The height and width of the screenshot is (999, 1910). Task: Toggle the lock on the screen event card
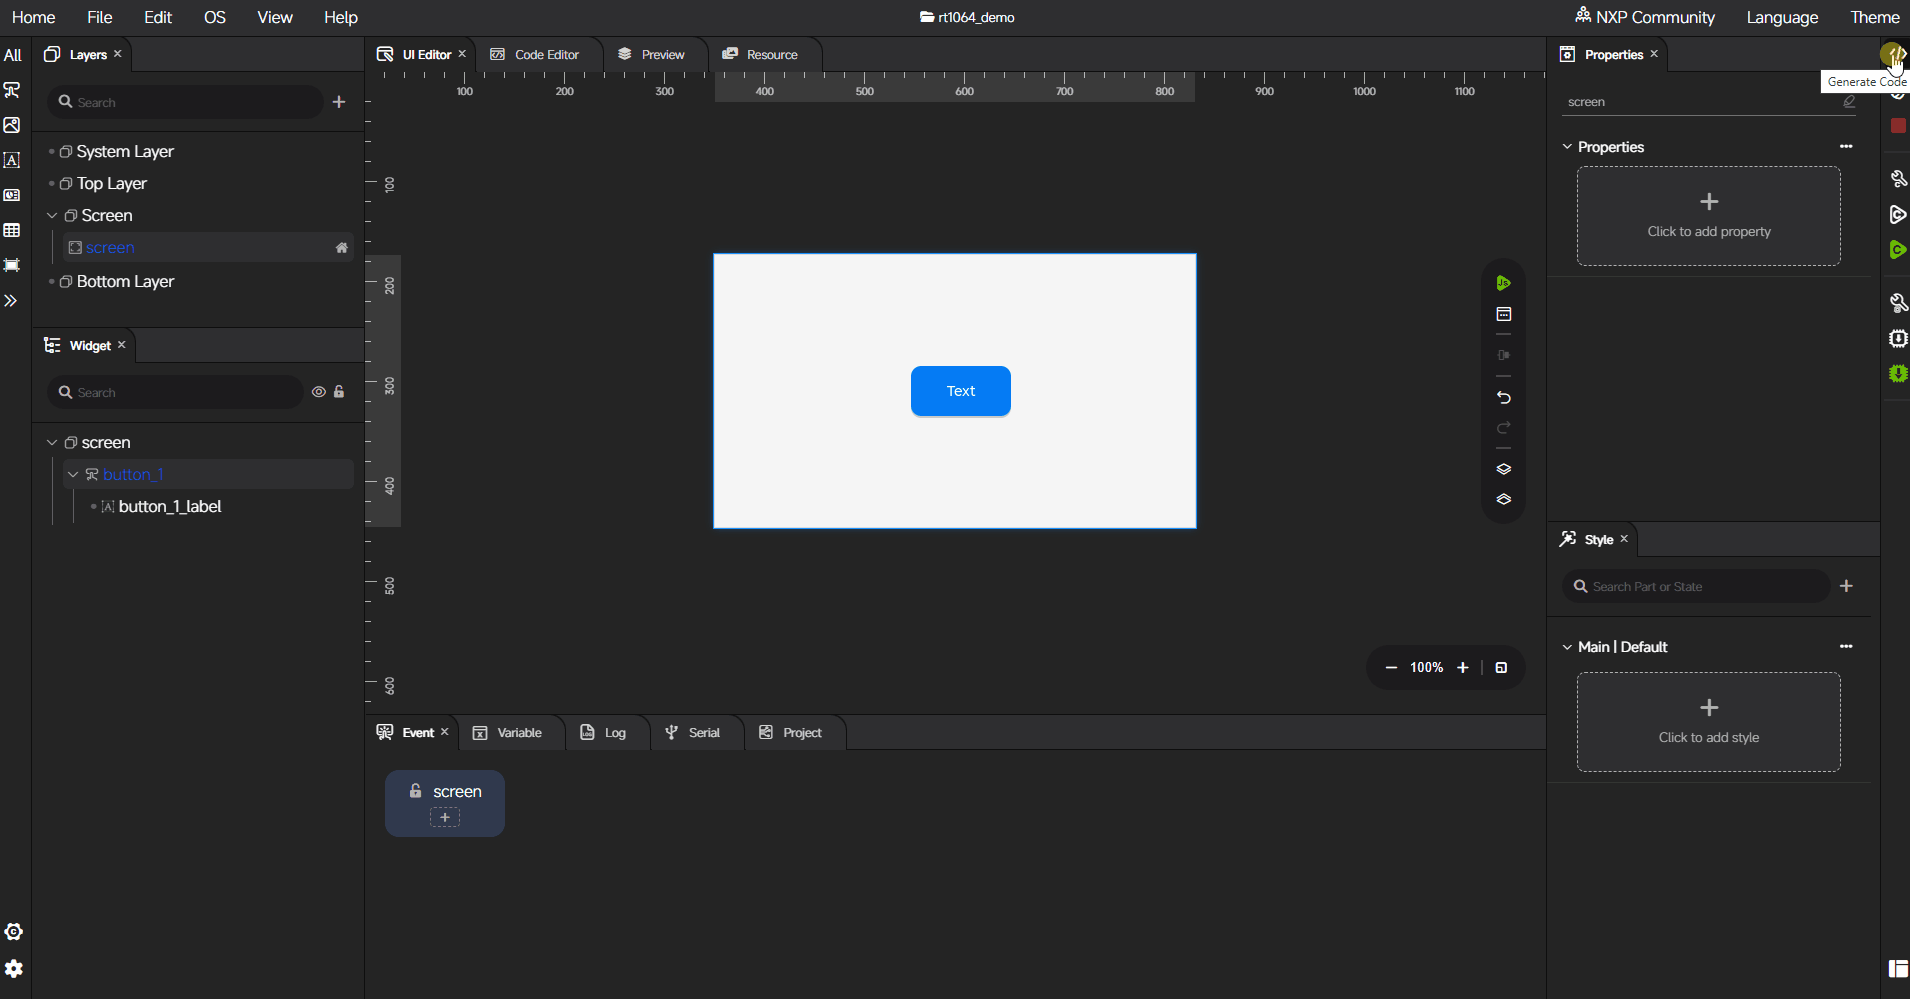[415, 791]
